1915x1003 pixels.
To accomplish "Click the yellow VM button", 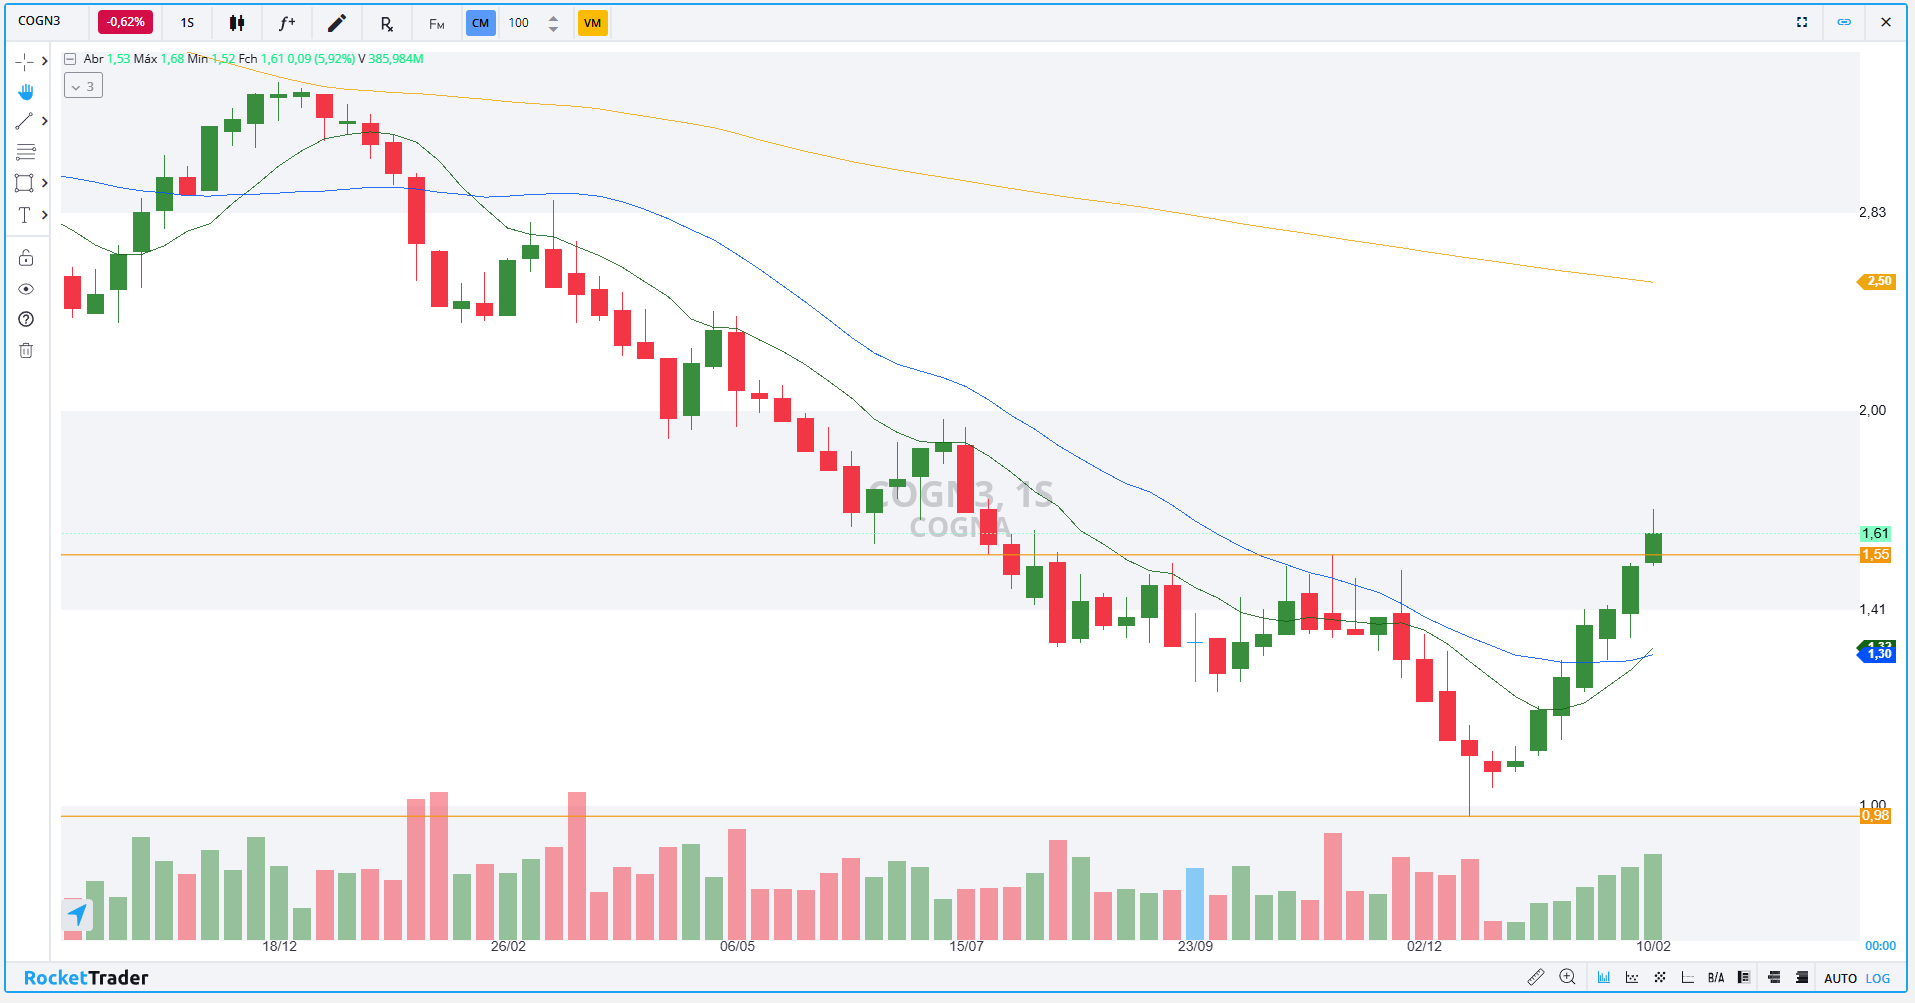I will (x=592, y=23).
